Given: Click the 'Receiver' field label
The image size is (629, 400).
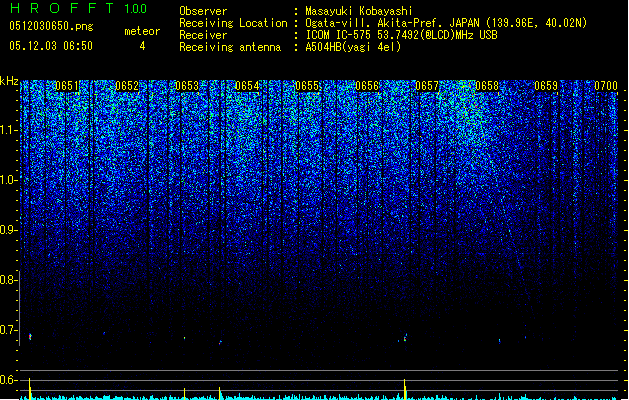Looking at the screenshot, I should pos(203,35).
